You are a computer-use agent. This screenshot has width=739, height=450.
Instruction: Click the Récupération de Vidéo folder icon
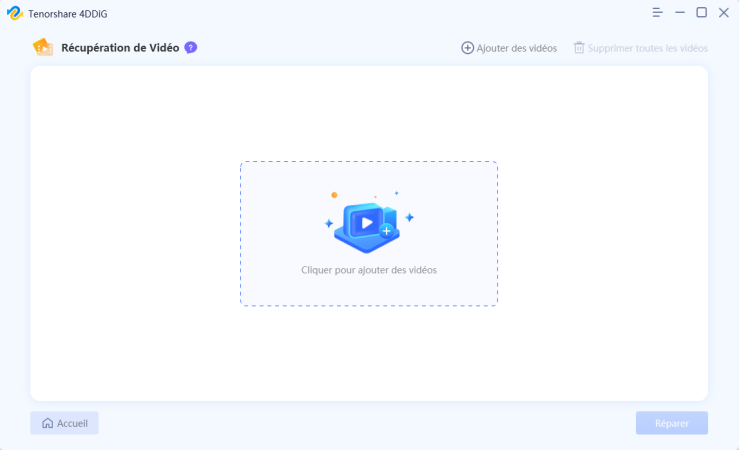(x=43, y=47)
